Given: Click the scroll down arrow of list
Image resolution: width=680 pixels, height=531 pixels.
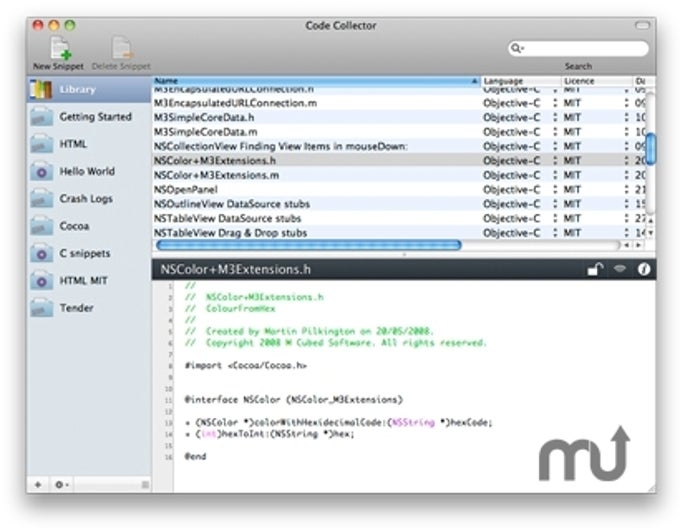Looking at the screenshot, I should click(x=651, y=233).
